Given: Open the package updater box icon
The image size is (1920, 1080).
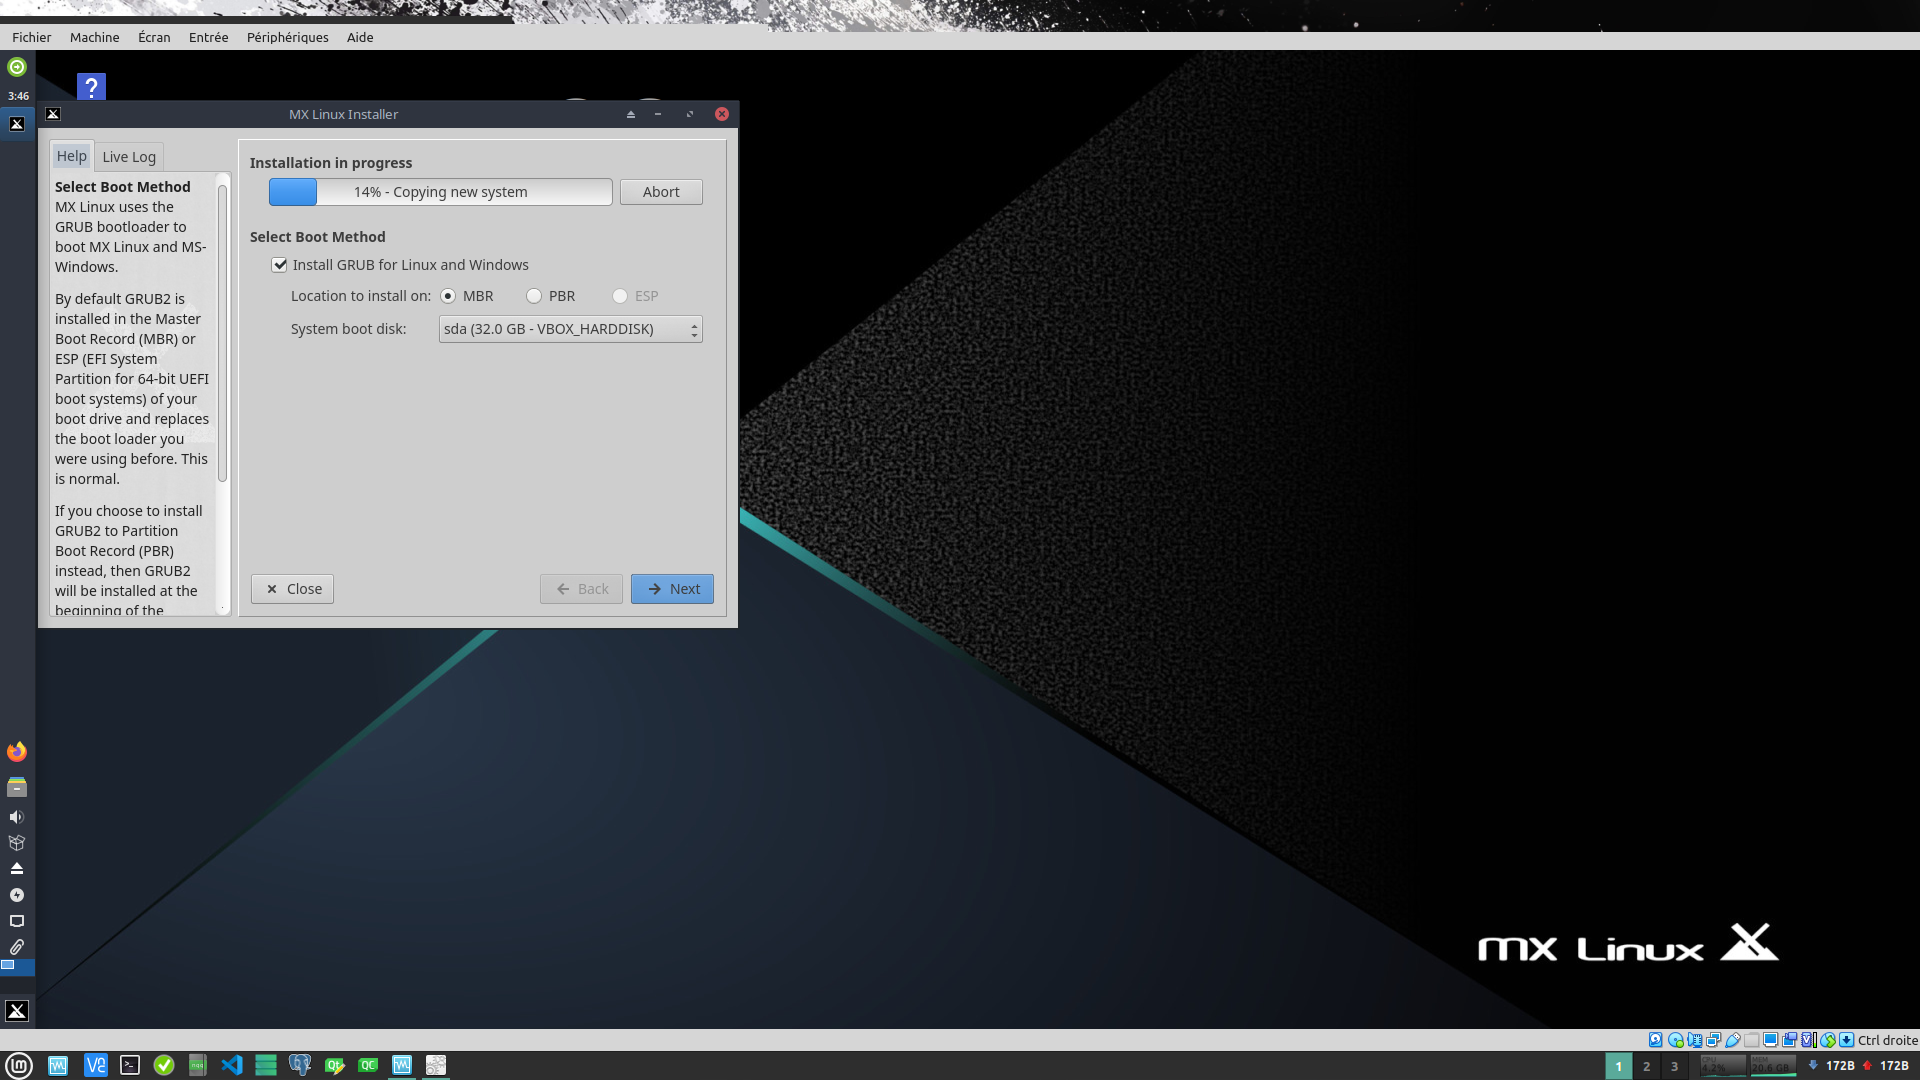Looking at the screenshot, I should [17, 843].
